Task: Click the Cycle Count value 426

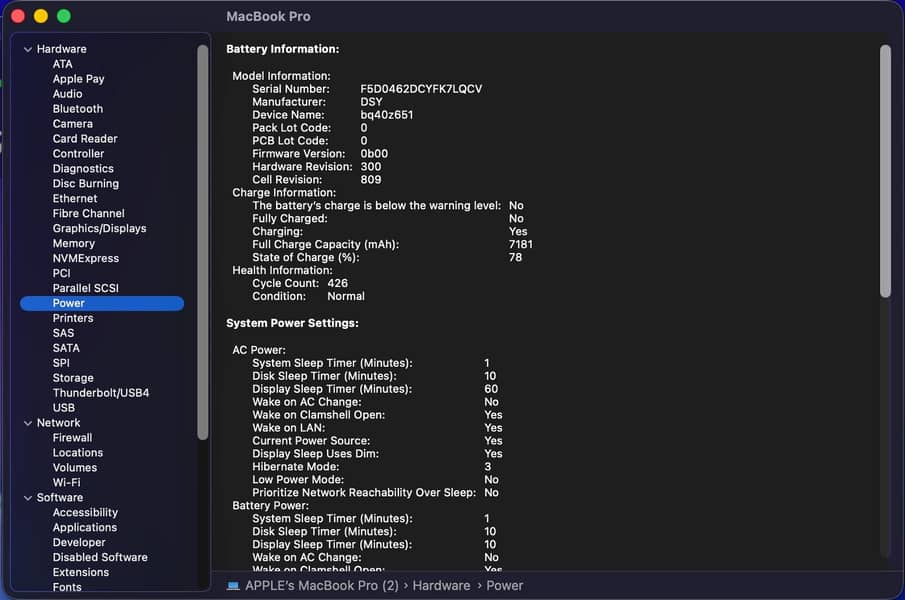Action: point(338,283)
